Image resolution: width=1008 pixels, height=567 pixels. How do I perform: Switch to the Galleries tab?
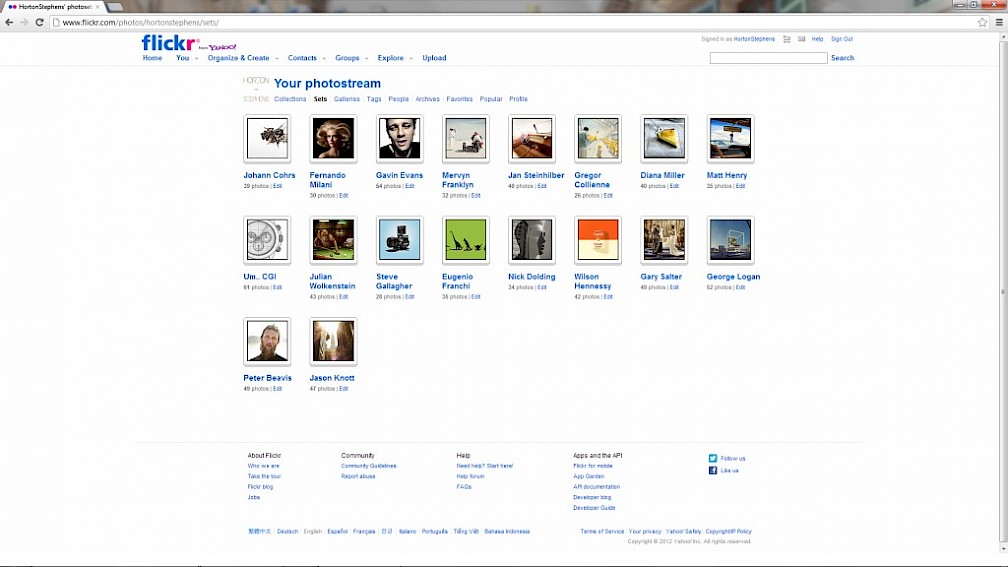pos(346,99)
